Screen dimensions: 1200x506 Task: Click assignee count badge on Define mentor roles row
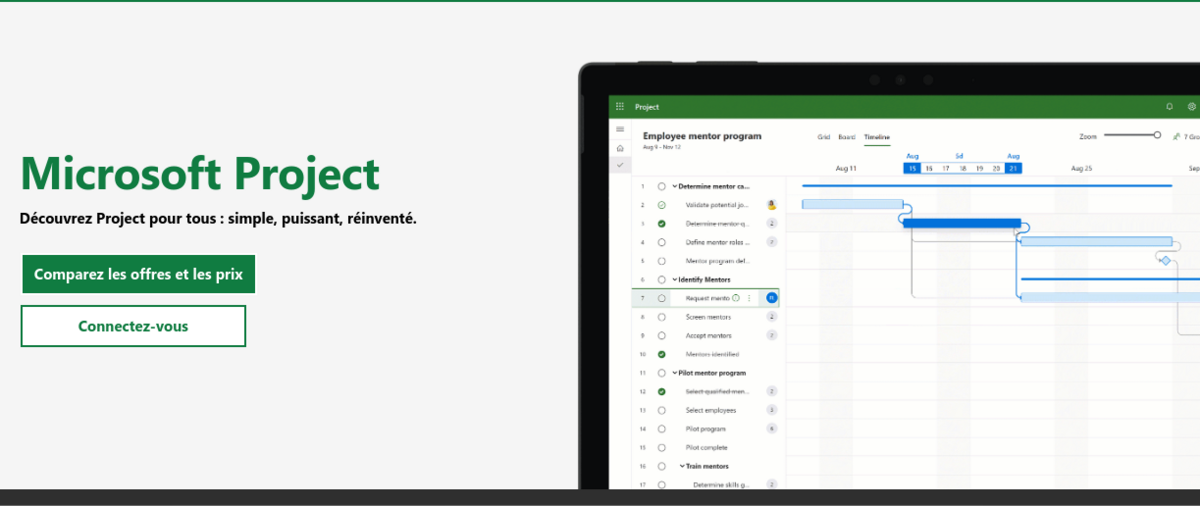[772, 242]
